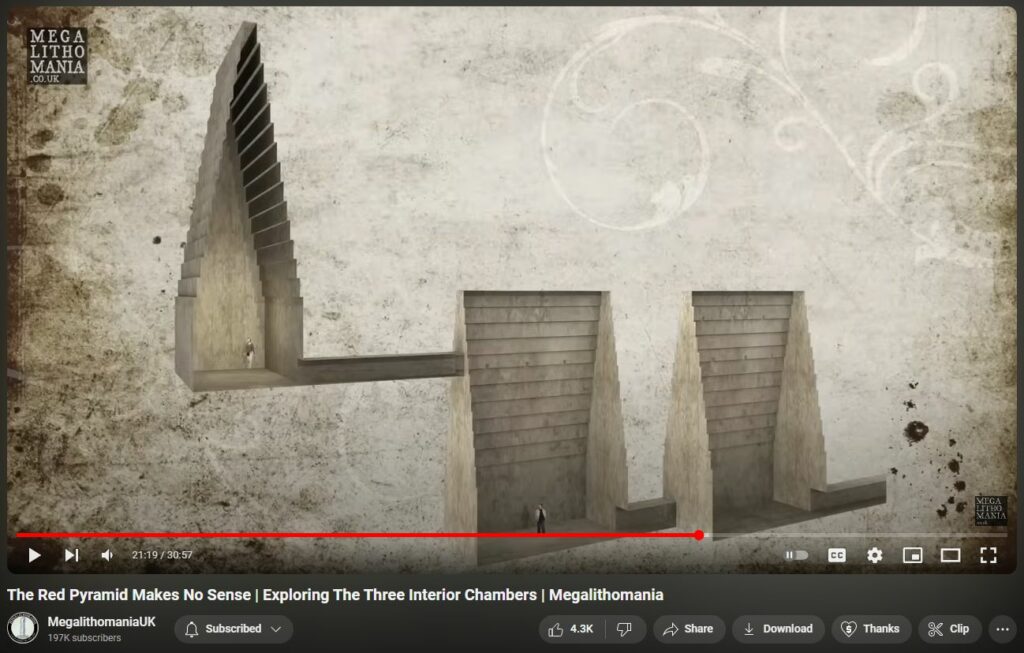This screenshot has height=653, width=1024.
Task: Open the MegalithomaniaUK channel avatar
Action: pyautogui.click(x=23, y=629)
